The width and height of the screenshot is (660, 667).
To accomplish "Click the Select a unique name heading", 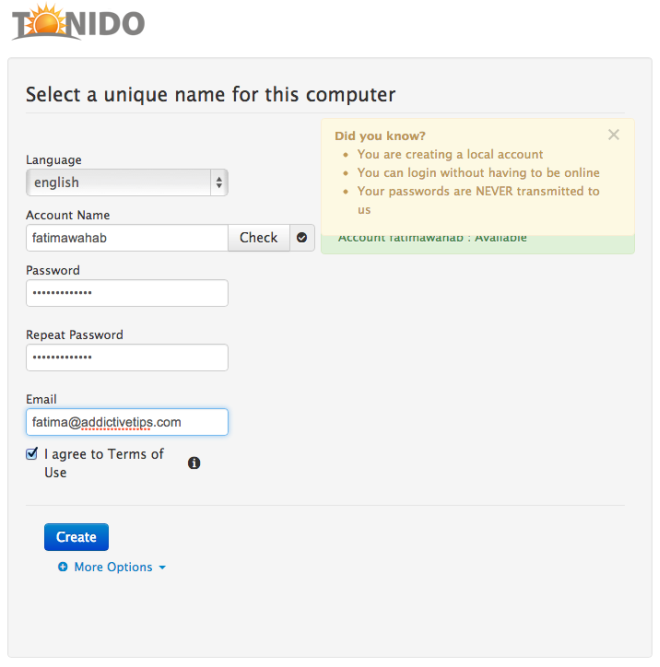I will (211, 94).
